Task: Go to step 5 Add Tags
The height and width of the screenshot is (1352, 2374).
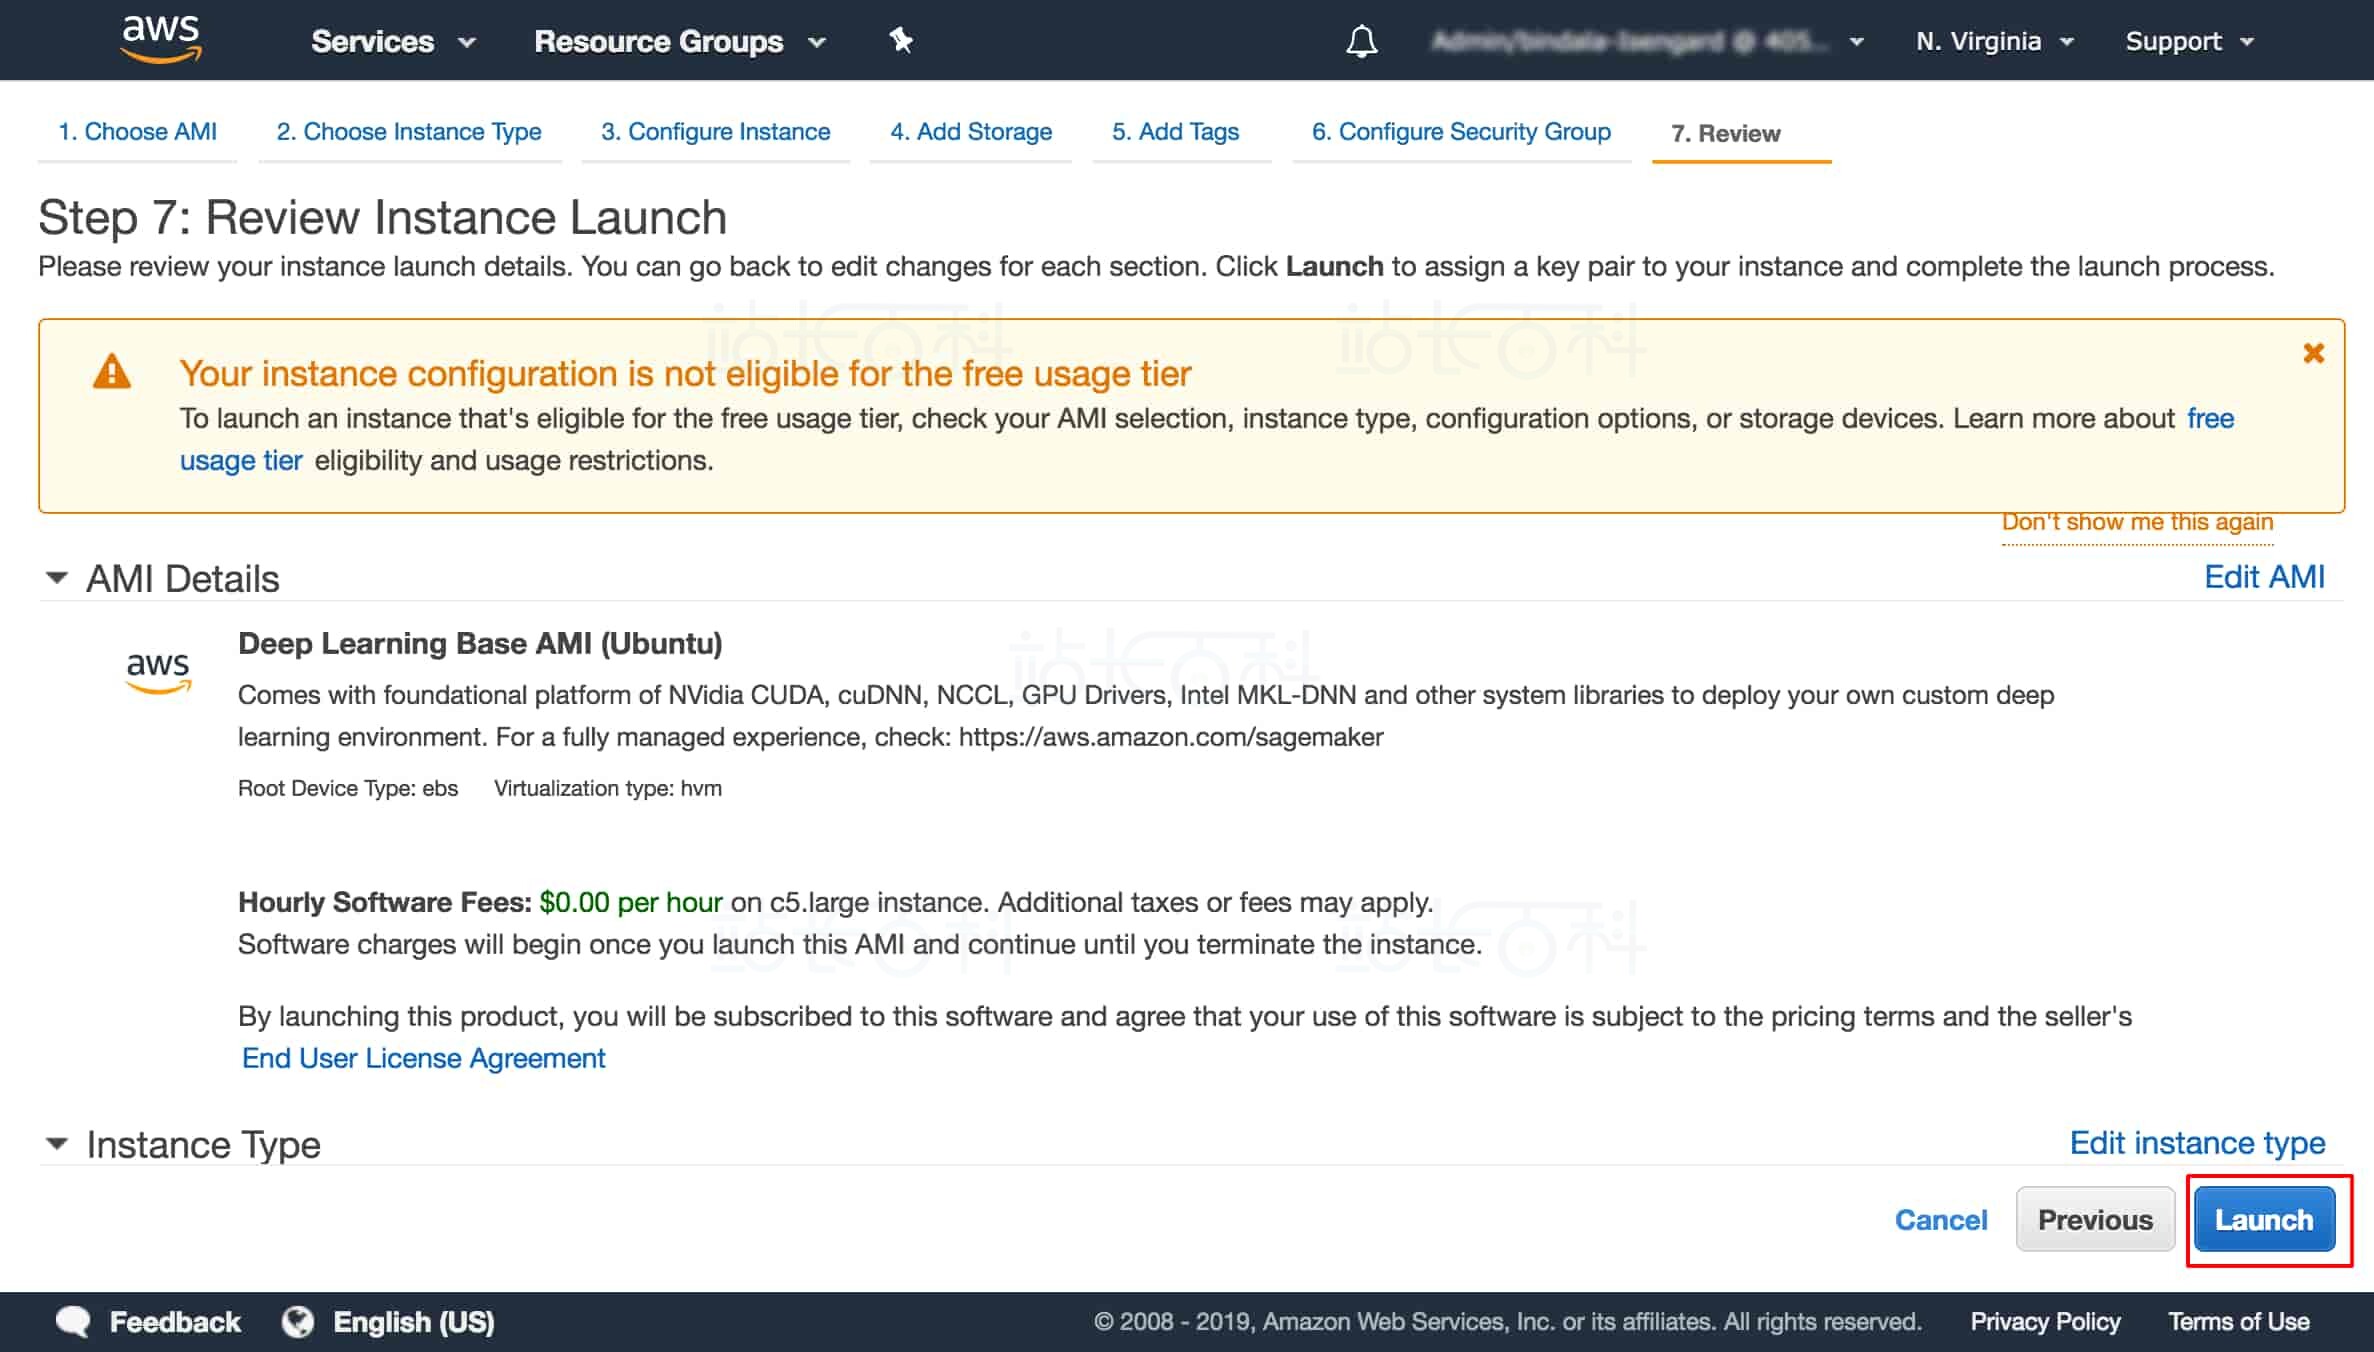Action: point(1176,132)
